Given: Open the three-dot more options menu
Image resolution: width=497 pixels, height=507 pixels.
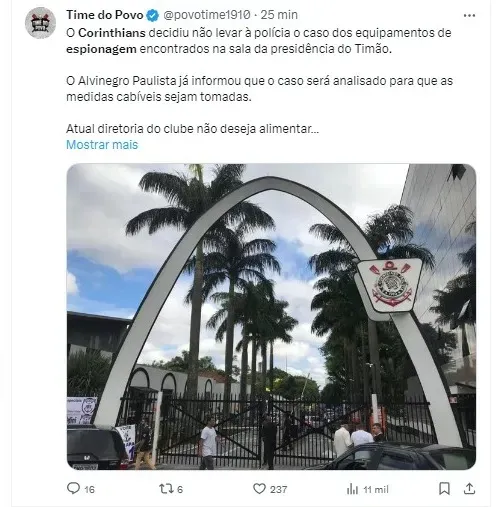Looking at the screenshot, I should 469,15.
